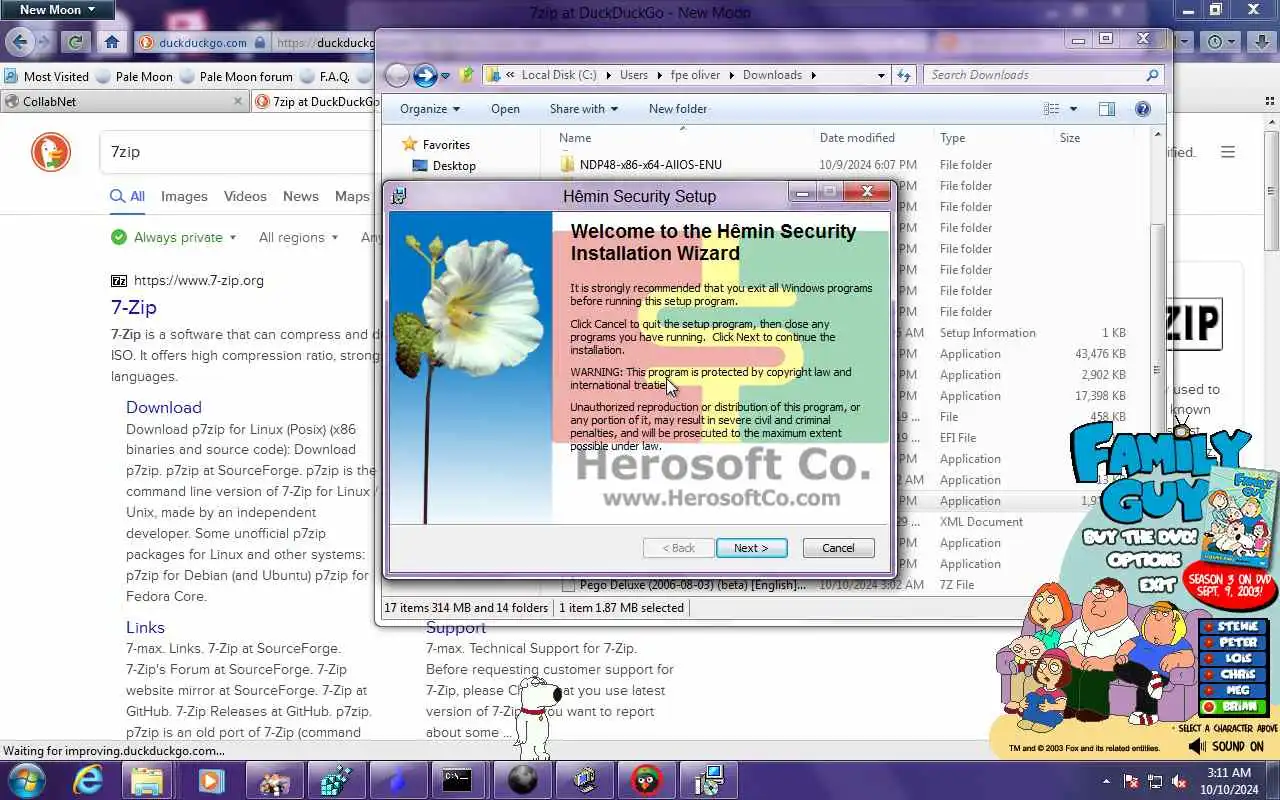
Task: Open Command Prompt from the taskbar
Action: coord(458,780)
